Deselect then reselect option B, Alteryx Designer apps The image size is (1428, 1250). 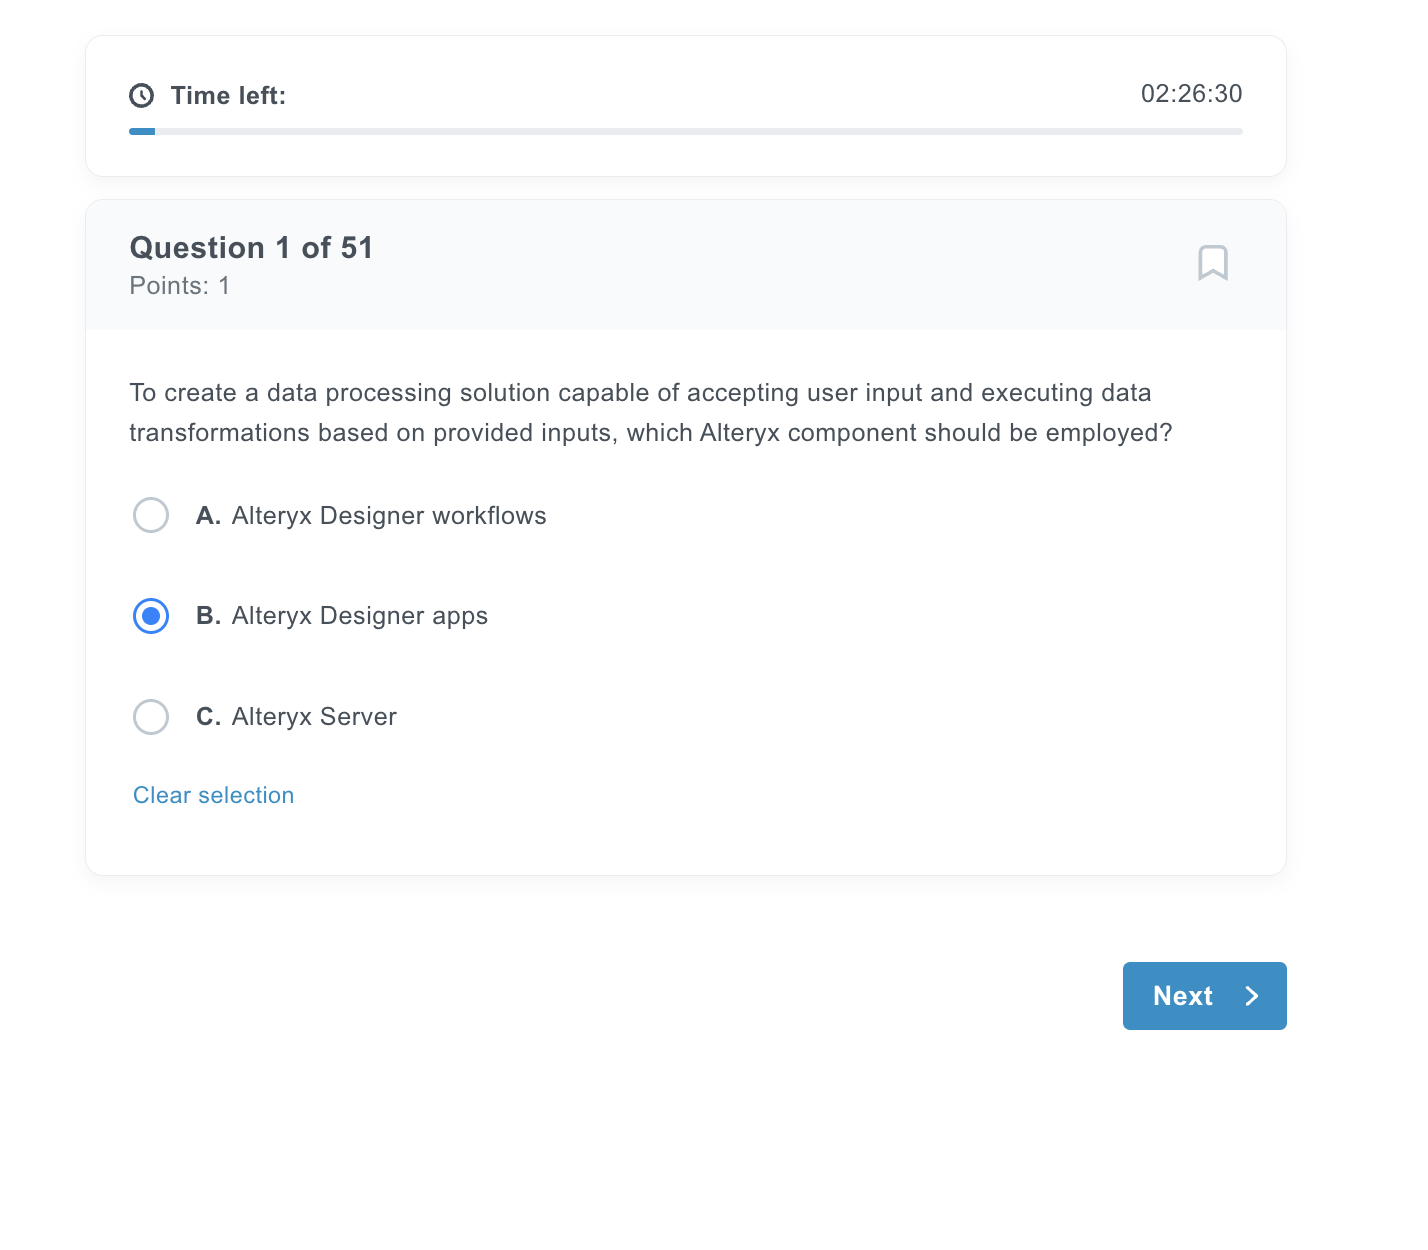pos(151,616)
